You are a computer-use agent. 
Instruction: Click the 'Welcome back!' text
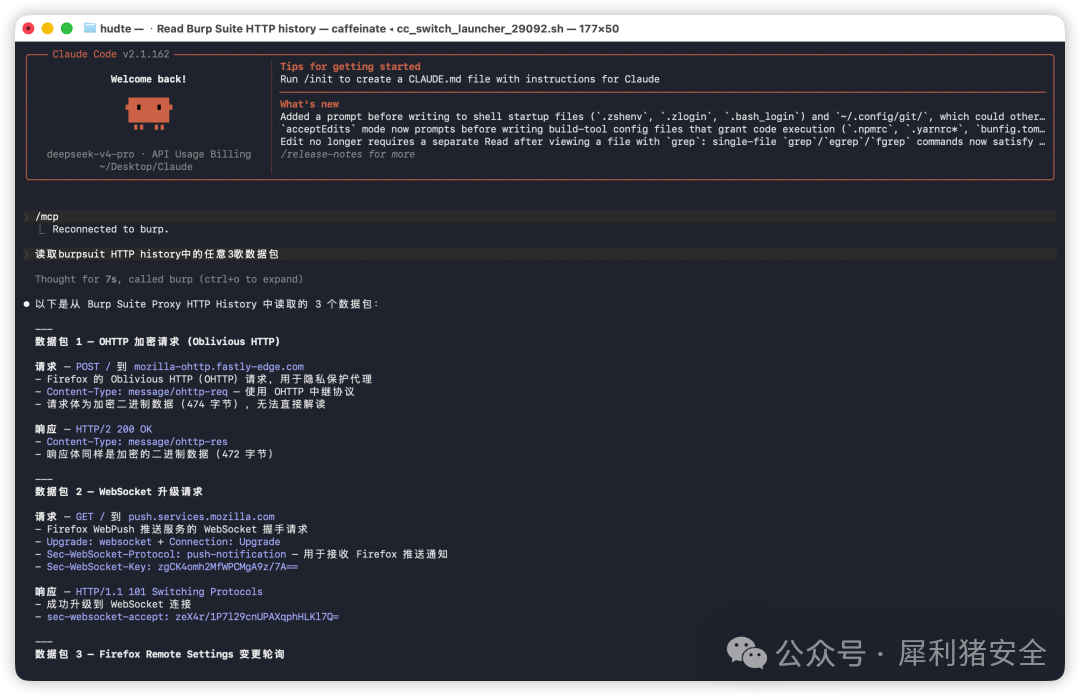tap(149, 79)
